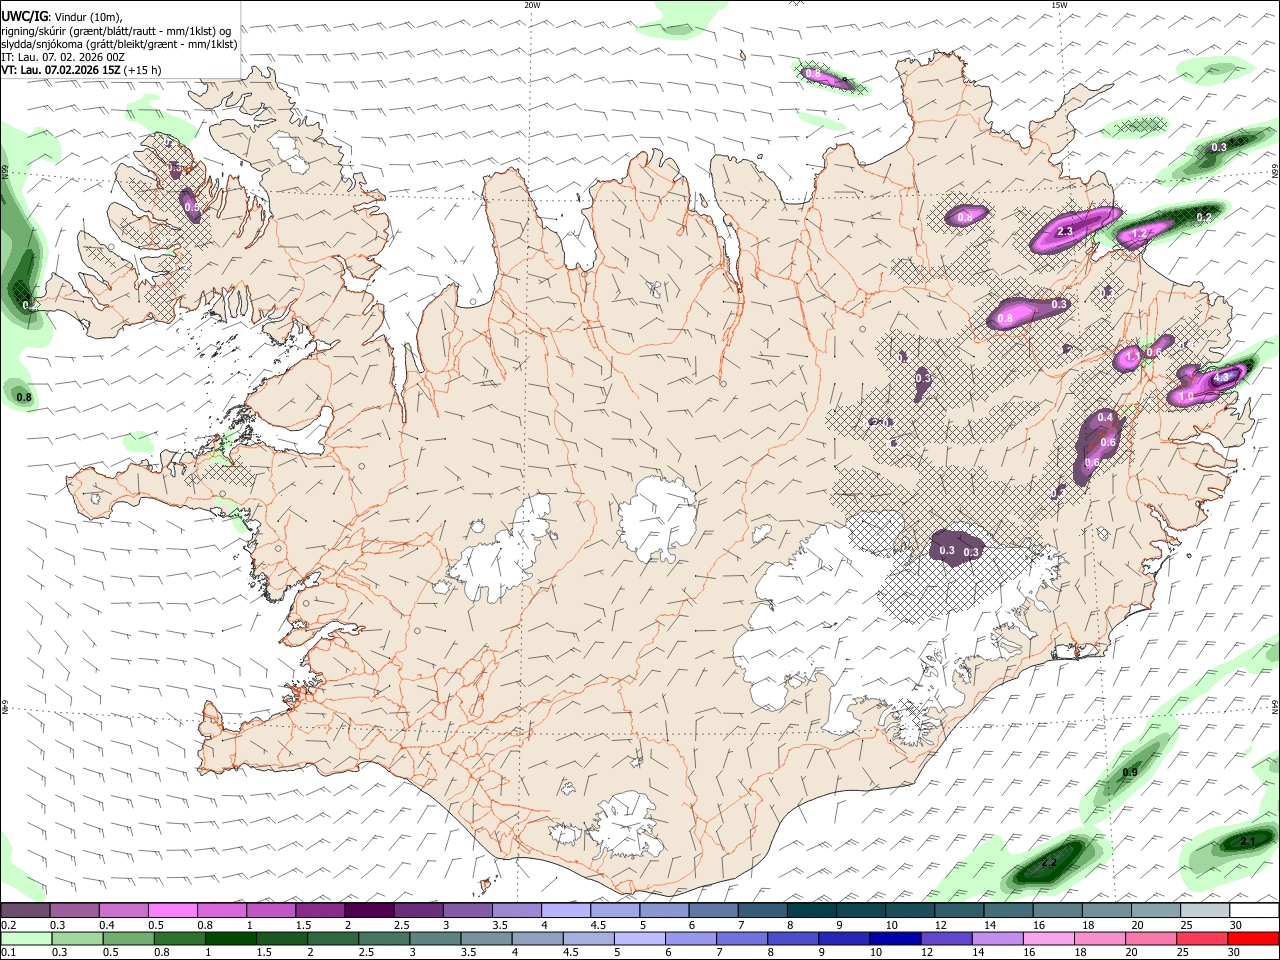Click the 2.3 precipitation value on the map
The image size is (1280, 960).
click(1065, 232)
